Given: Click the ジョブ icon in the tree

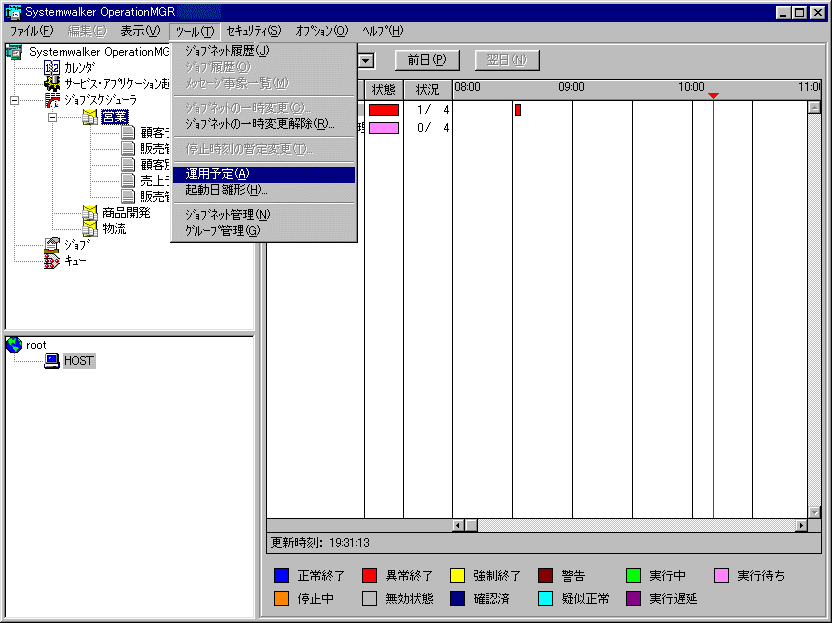Looking at the screenshot, I should pyautogui.click(x=51, y=245).
